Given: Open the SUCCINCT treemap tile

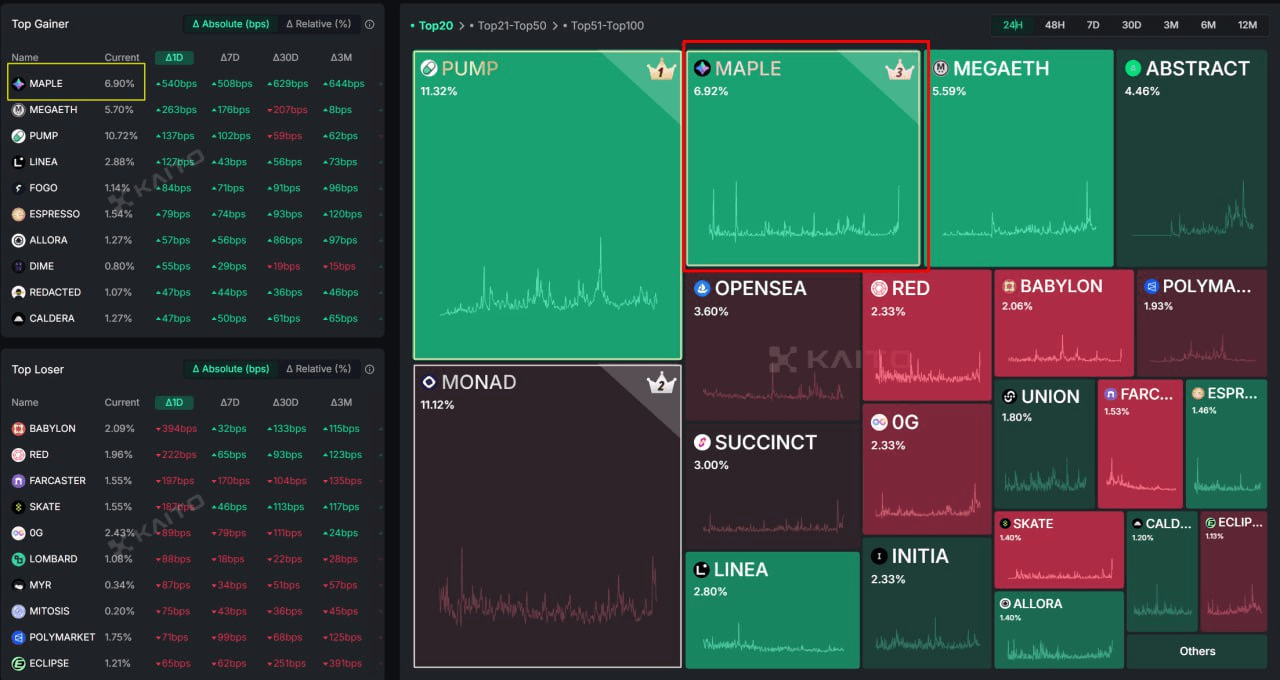Looking at the screenshot, I should (772, 485).
